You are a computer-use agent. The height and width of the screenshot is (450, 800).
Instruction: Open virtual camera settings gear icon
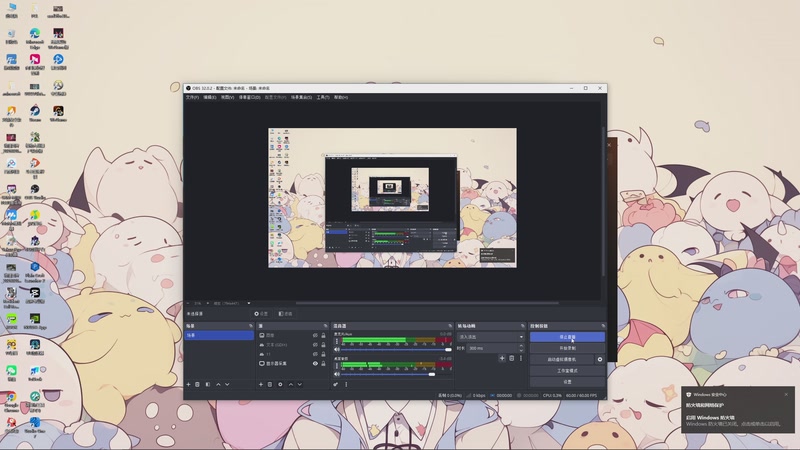click(x=600, y=359)
